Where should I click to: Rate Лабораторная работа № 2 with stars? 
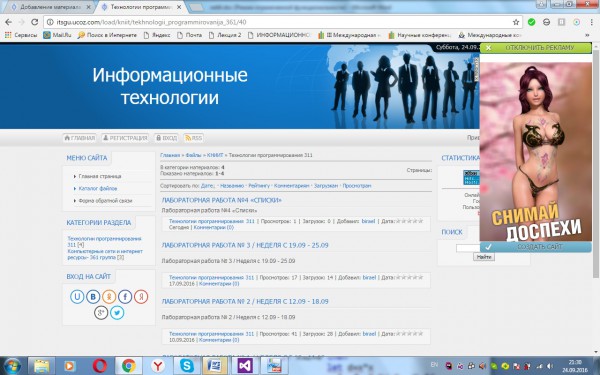click(409, 334)
